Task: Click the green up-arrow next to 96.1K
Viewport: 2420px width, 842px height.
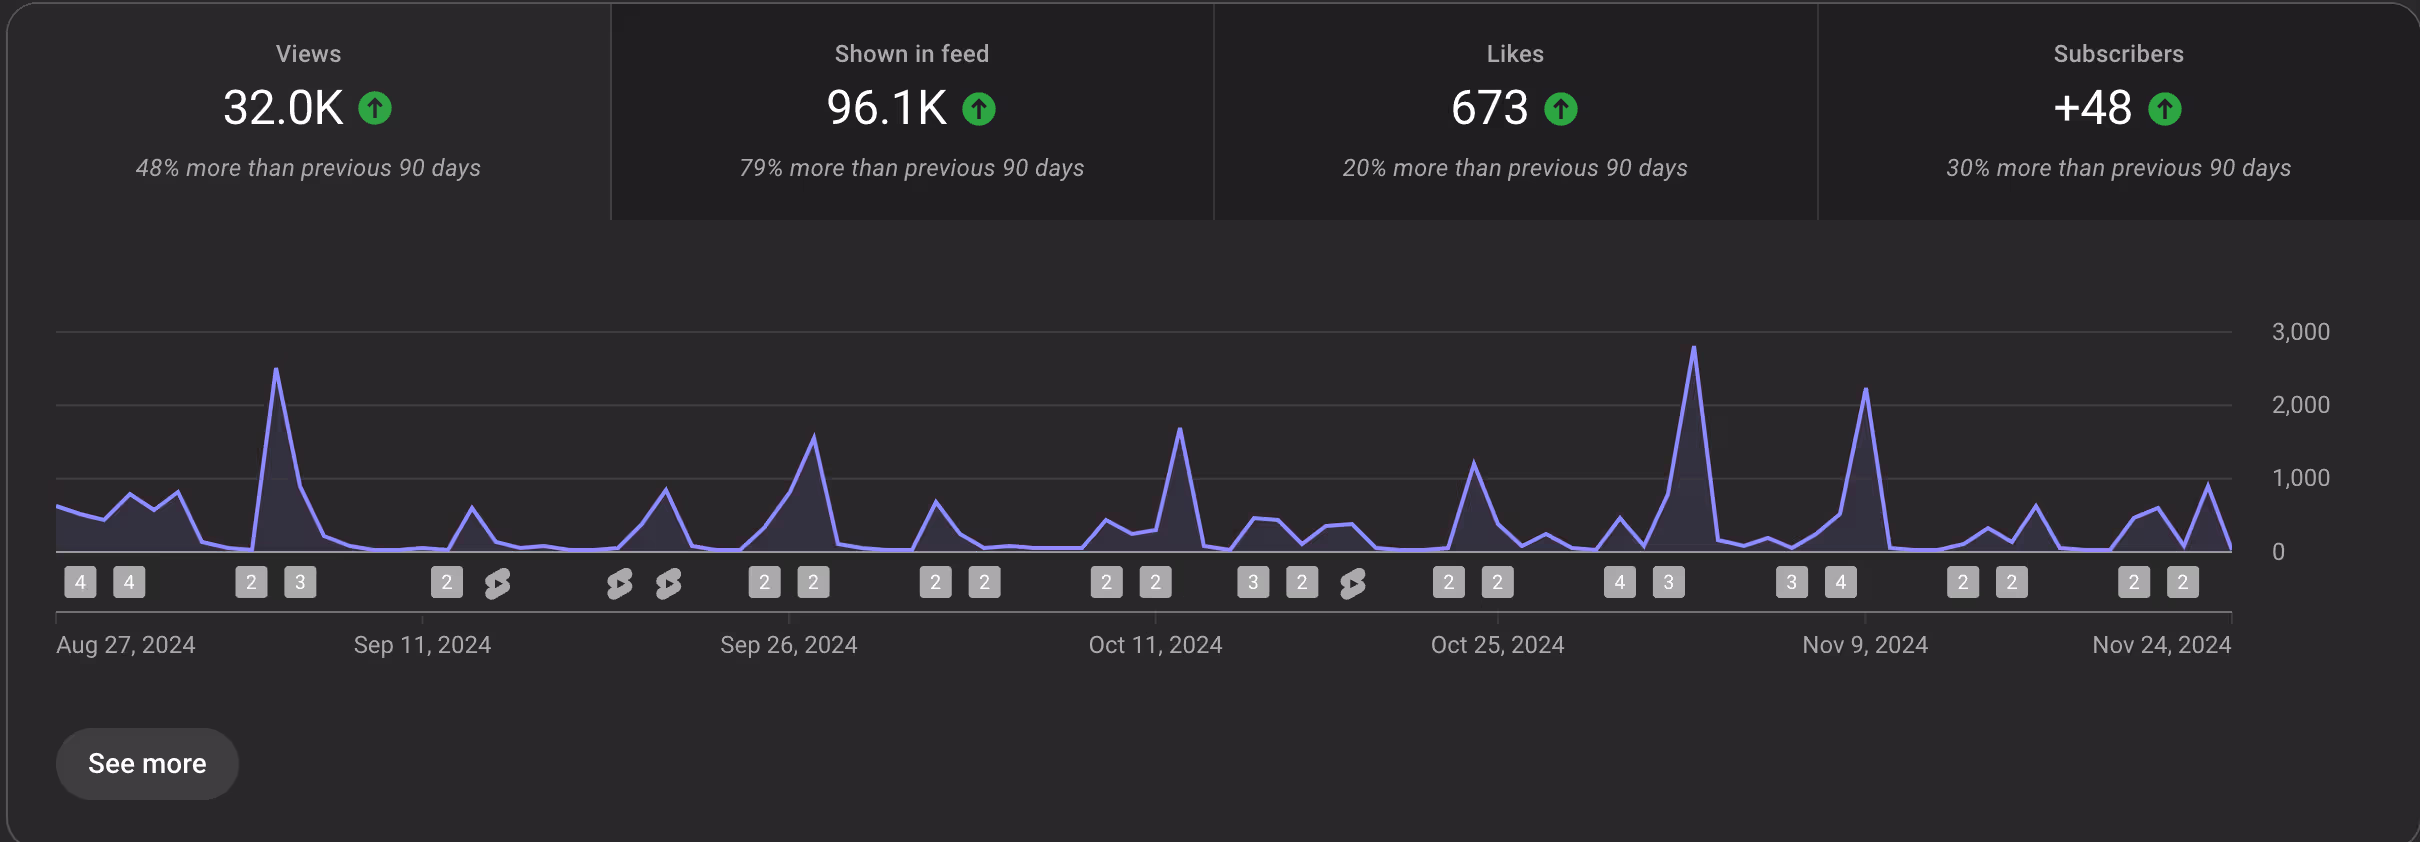Action: coord(979,108)
